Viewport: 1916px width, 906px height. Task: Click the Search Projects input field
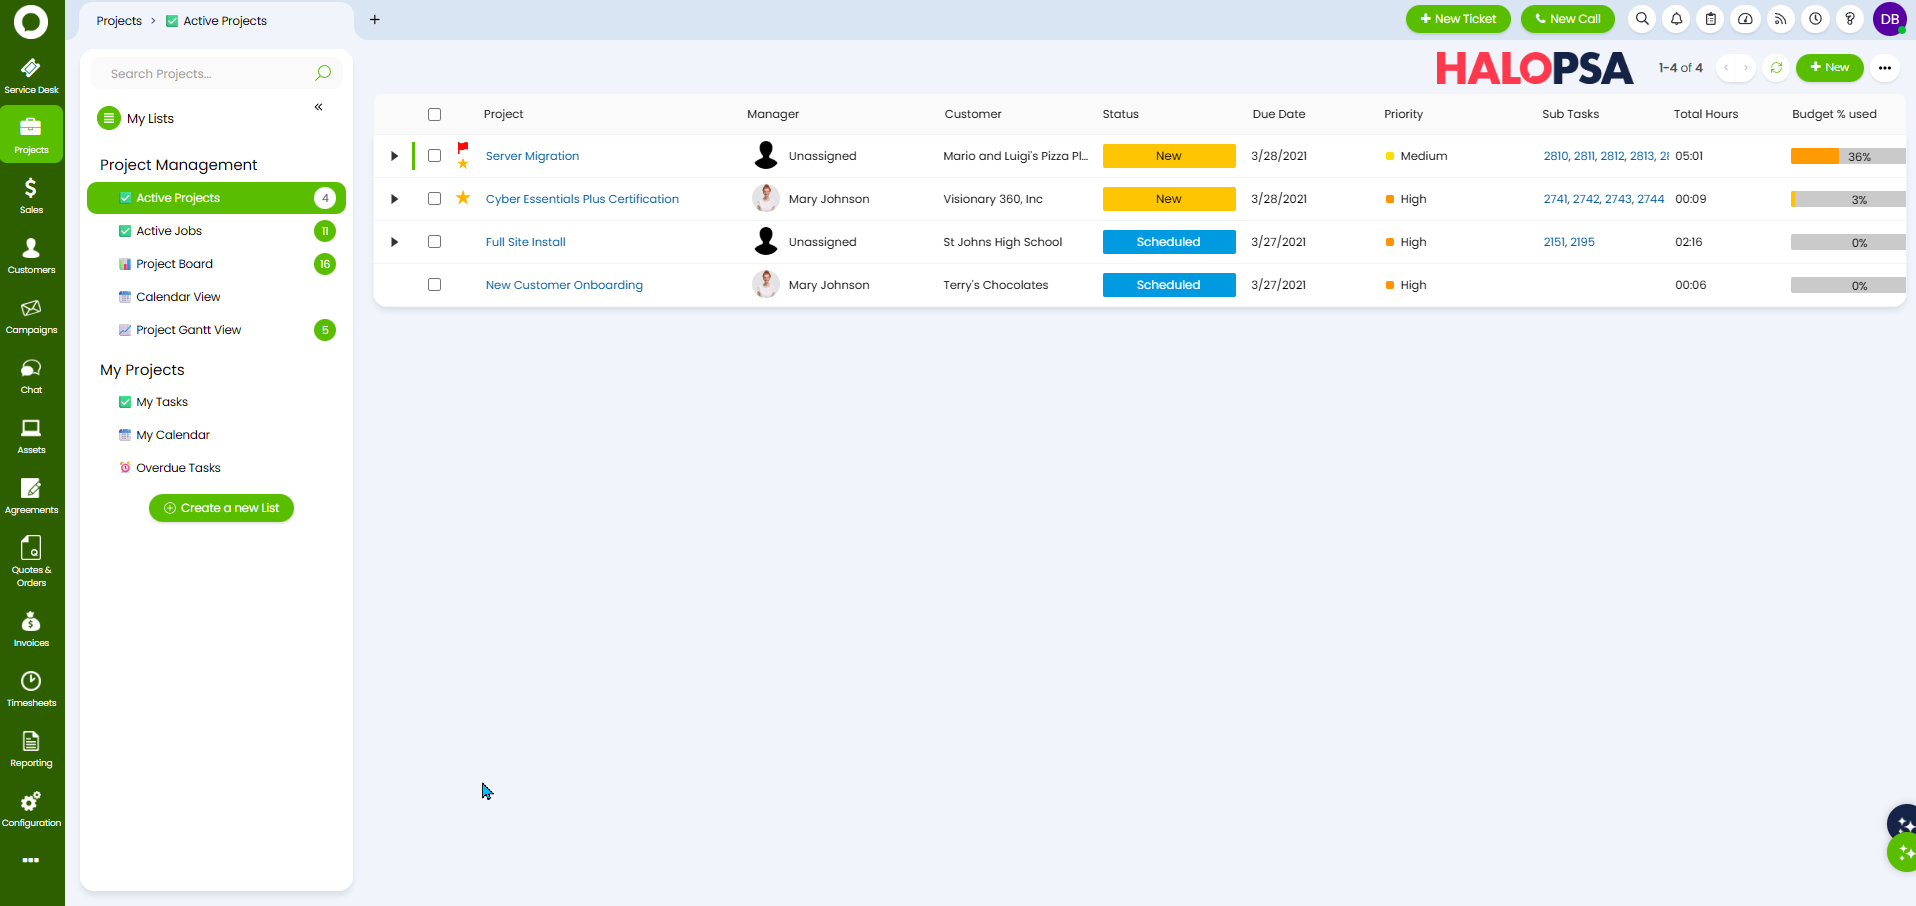click(216, 73)
